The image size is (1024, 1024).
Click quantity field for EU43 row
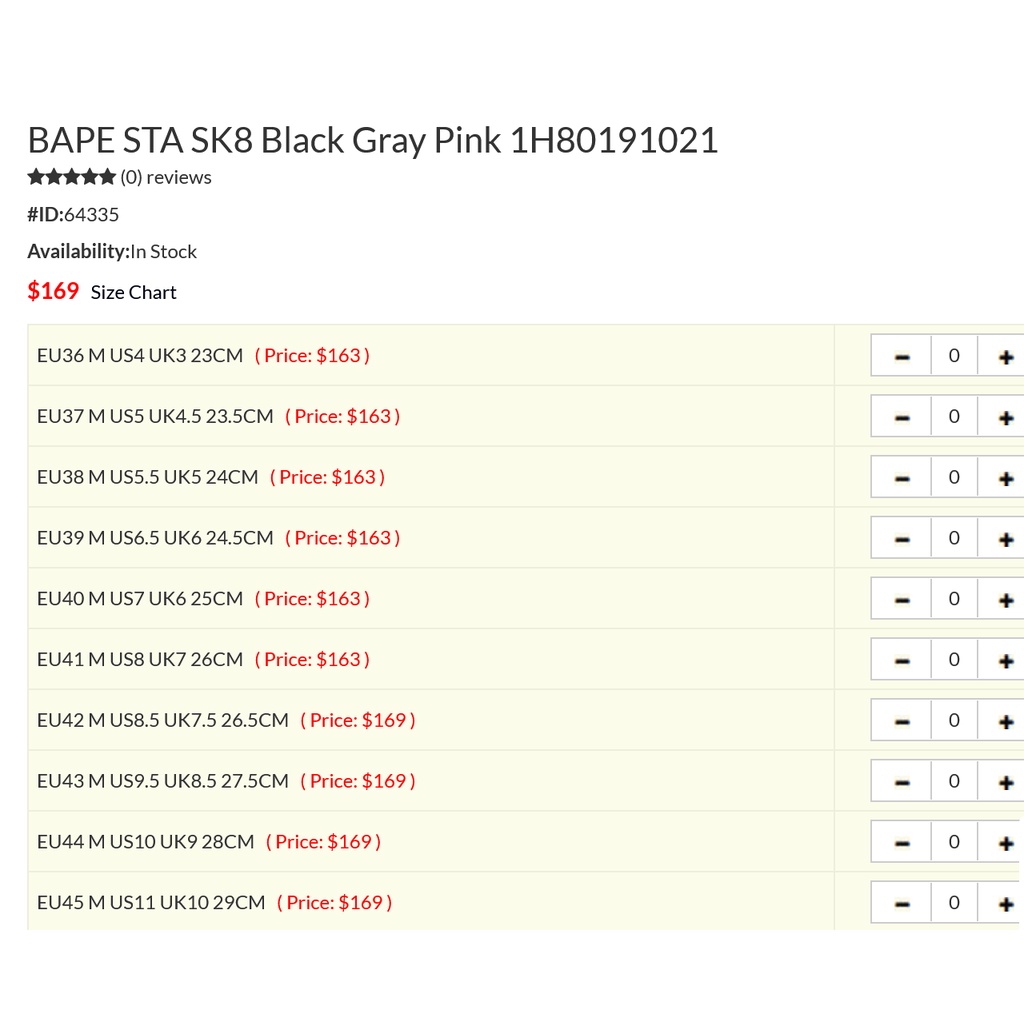[x=954, y=781]
